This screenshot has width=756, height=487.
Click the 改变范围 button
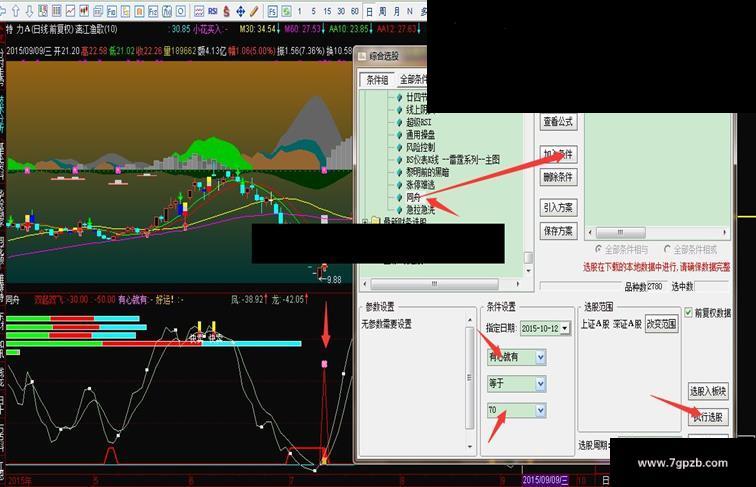(662, 324)
